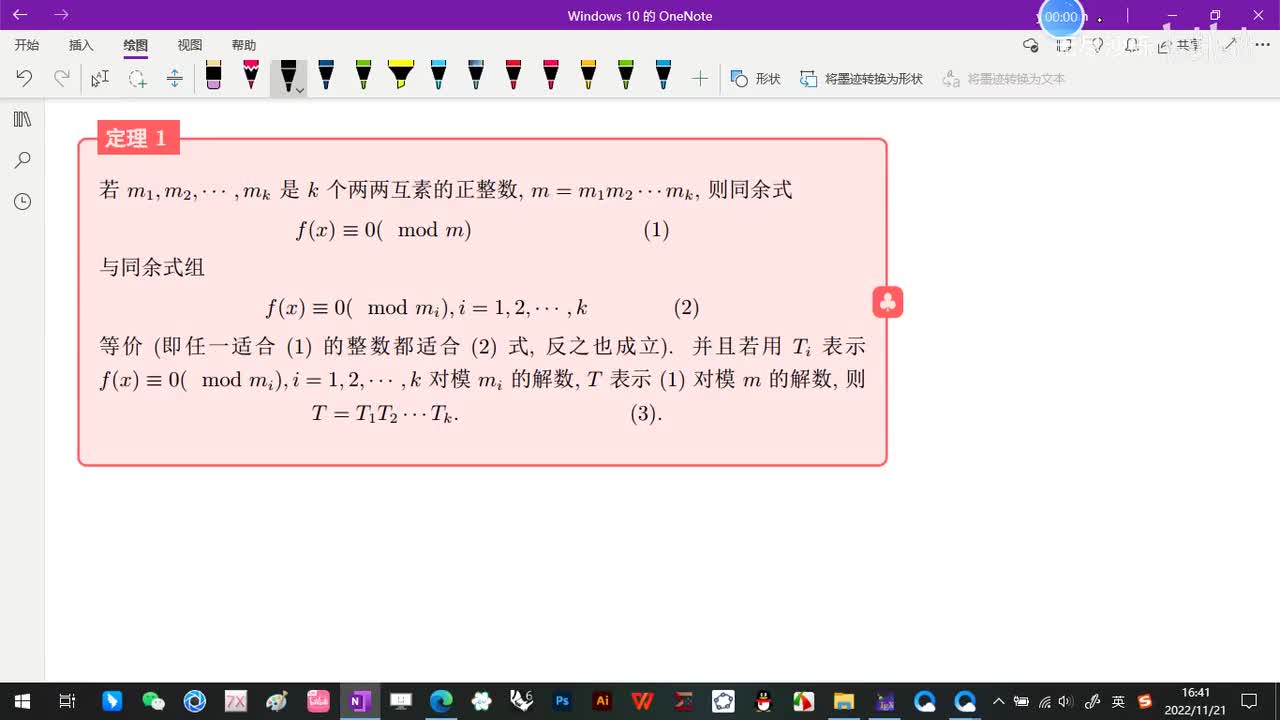This screenshot has height=720, width=1280.
Task: Open Task View on the taskbar
Action: 67,701
